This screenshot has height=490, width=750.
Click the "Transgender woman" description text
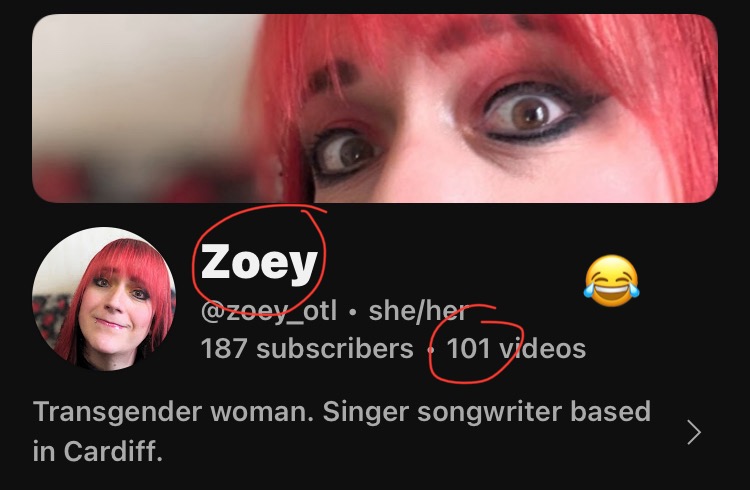pos(173,412)
